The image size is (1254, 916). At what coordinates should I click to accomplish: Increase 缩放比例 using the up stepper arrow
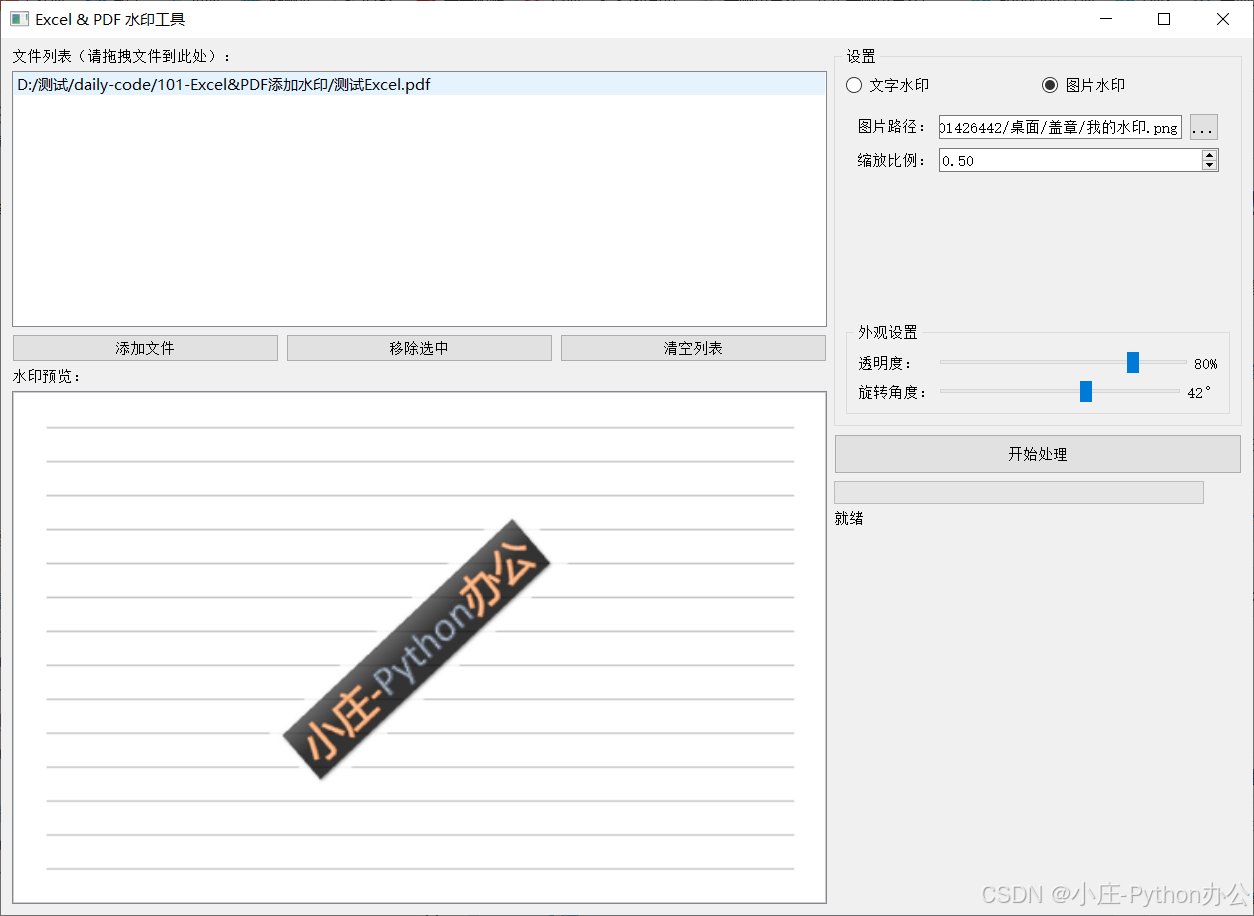1210,154
